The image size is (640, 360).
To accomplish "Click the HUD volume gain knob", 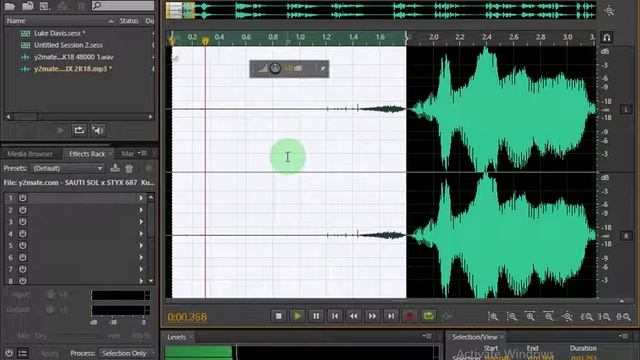I will pos(275,69).
